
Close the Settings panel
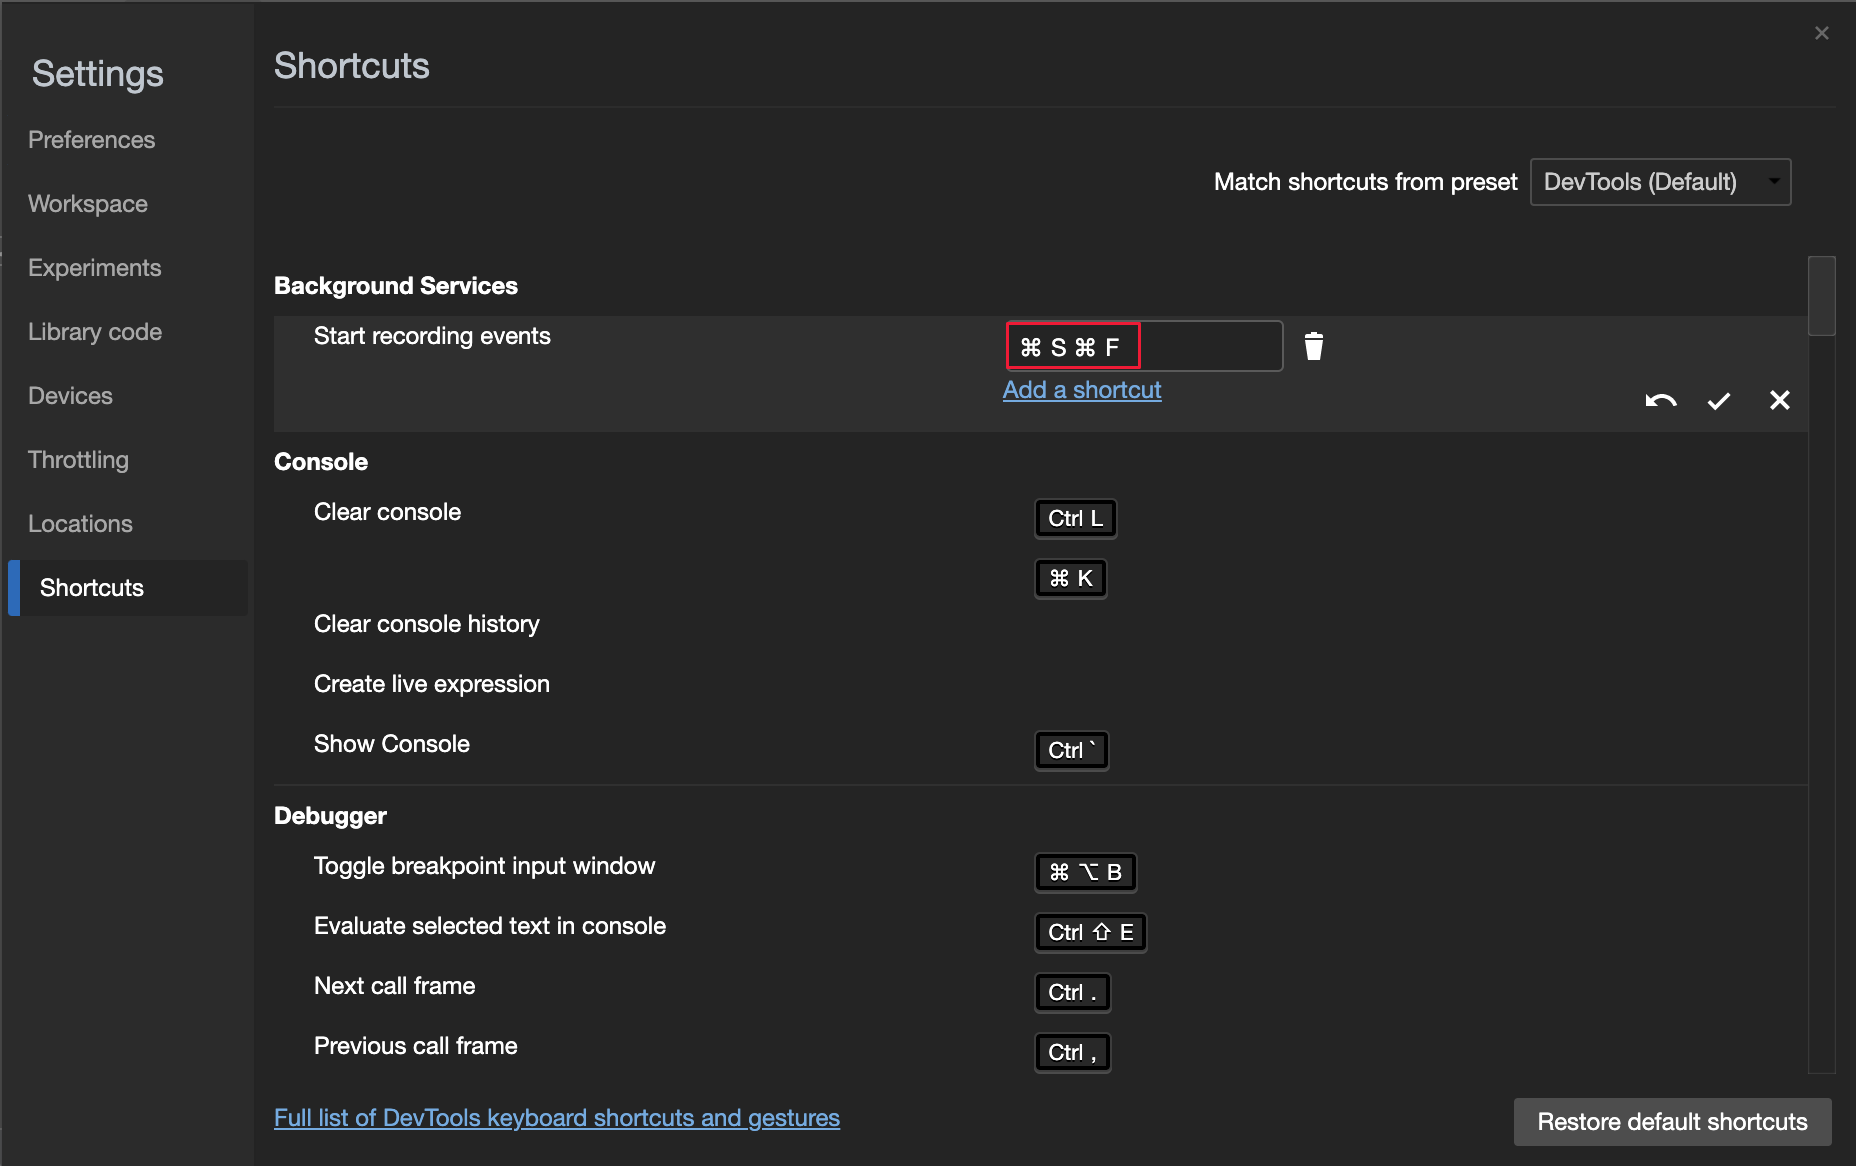[x=1821, y=33]
